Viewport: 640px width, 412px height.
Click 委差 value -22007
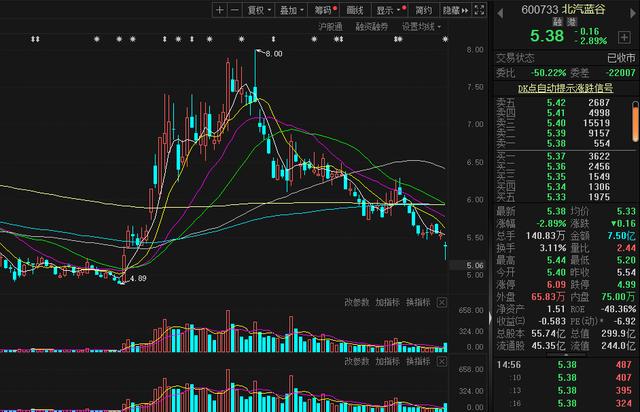coord(620,73)
